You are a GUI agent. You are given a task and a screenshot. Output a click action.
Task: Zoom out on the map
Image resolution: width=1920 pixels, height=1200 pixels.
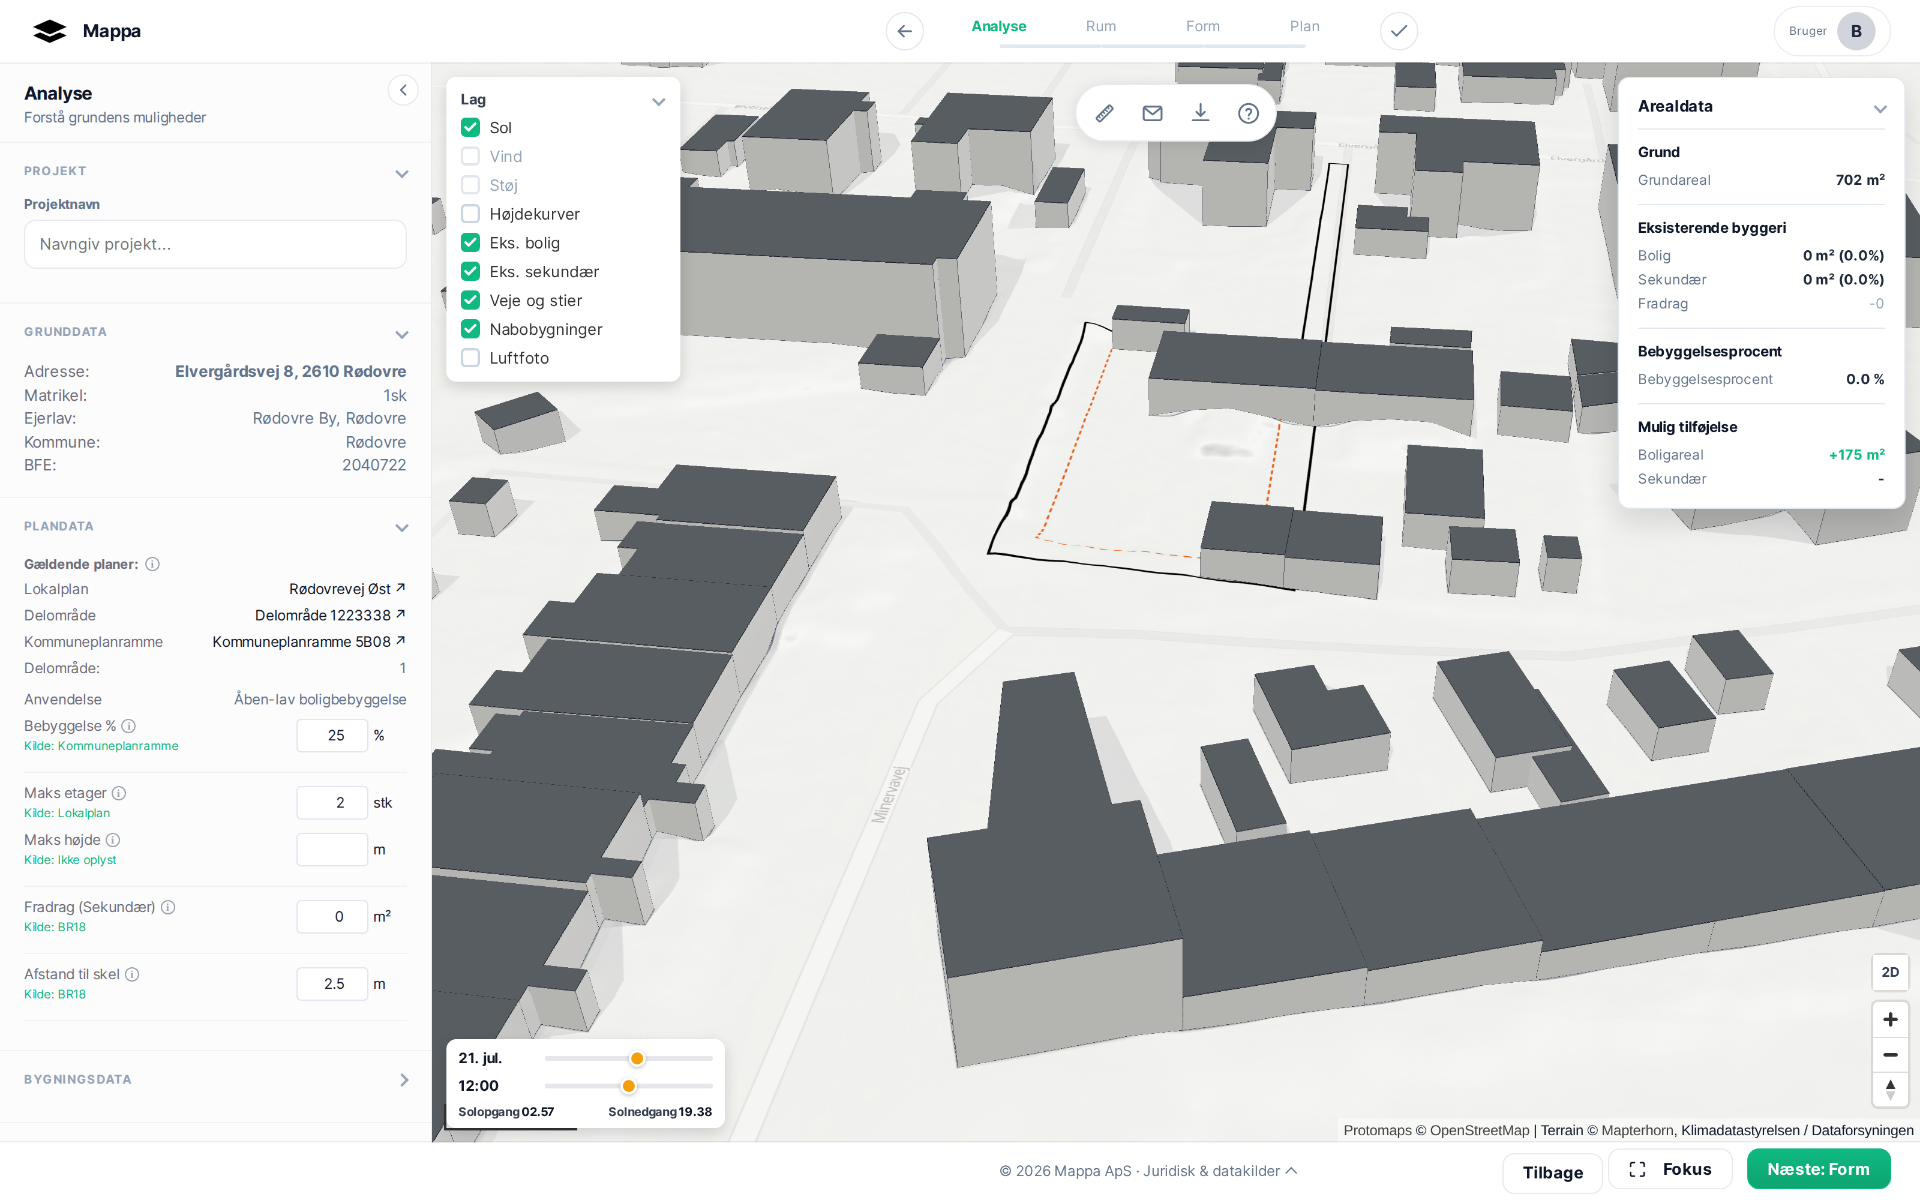1890,1054
